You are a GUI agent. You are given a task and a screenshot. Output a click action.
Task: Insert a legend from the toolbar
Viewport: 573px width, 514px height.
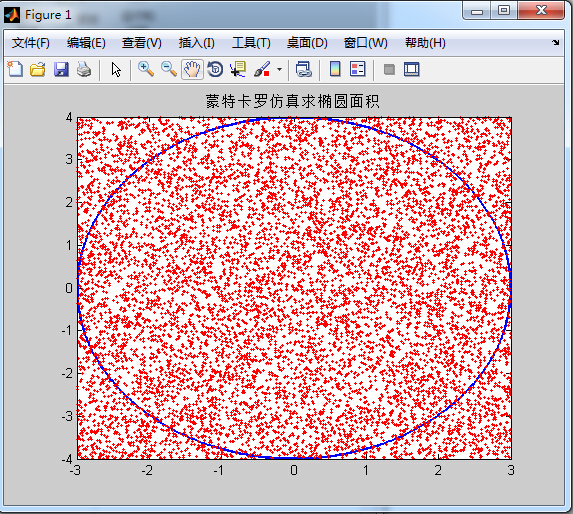[357, 69]
